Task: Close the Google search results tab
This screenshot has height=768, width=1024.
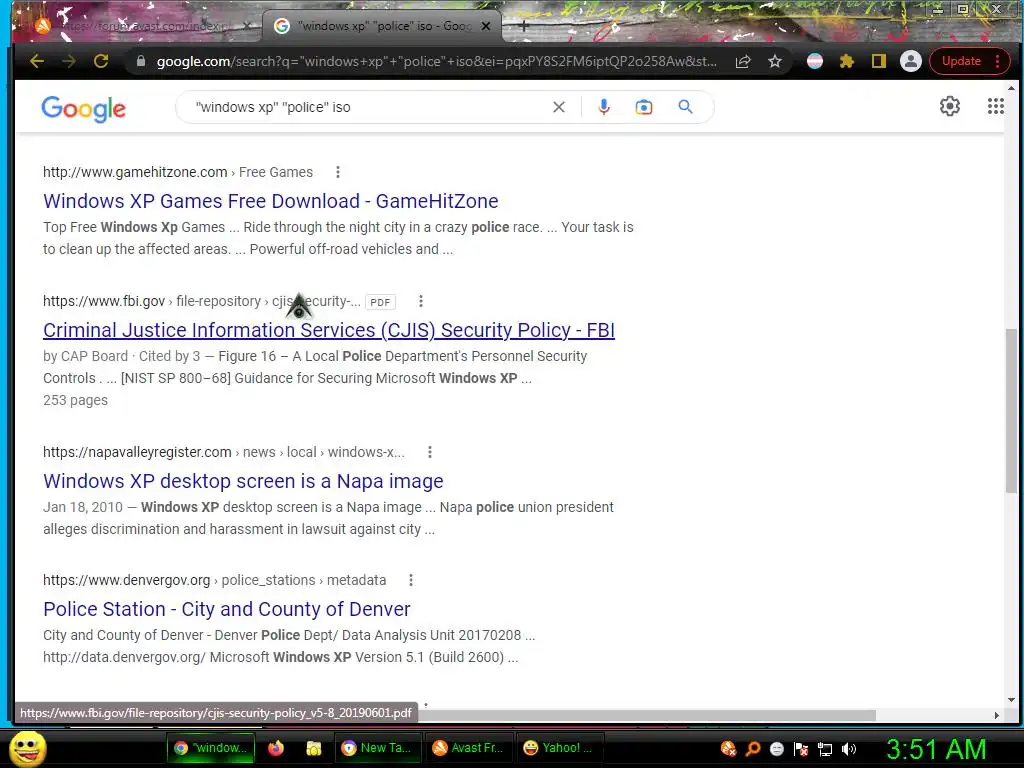Action: pyautogui.click(x=486, y=26)
